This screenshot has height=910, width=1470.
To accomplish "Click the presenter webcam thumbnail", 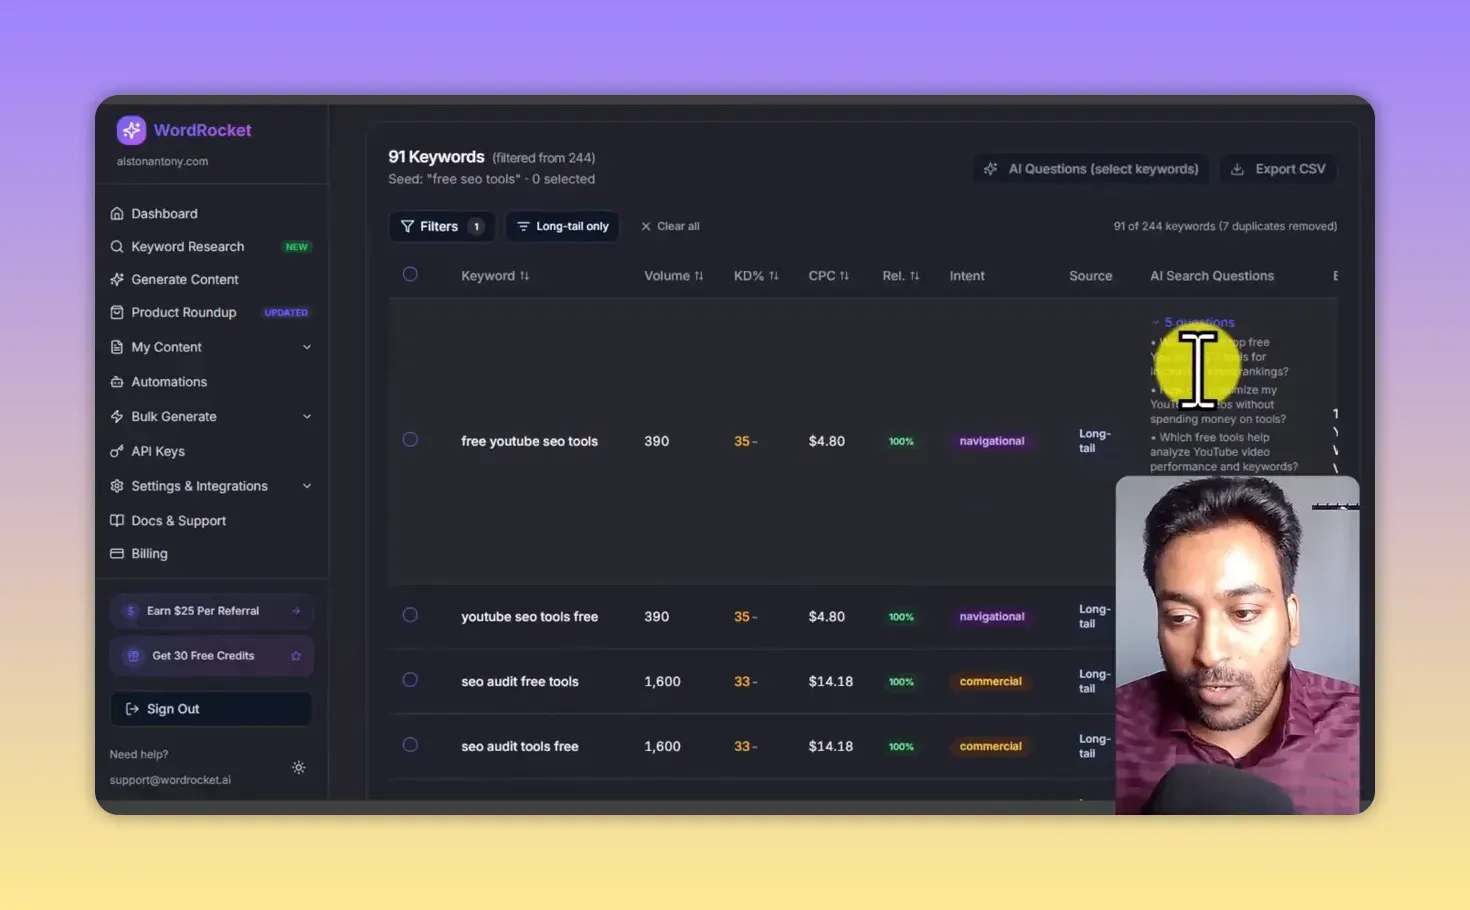I will 1237,645.
